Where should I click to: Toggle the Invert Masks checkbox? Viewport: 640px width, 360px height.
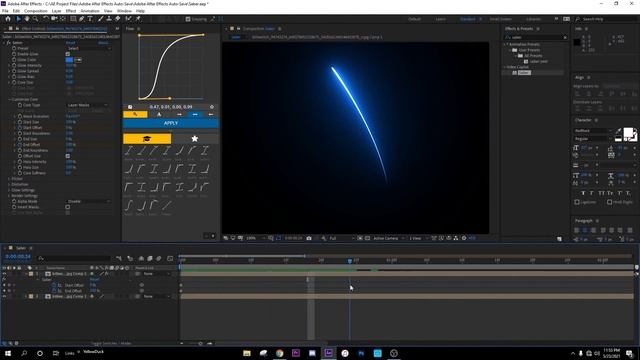68,207
